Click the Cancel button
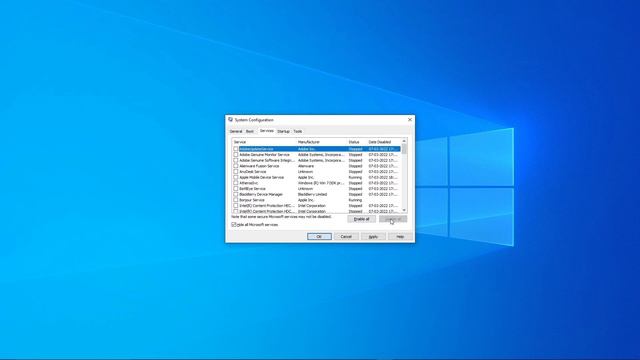 tap(346, 237)
